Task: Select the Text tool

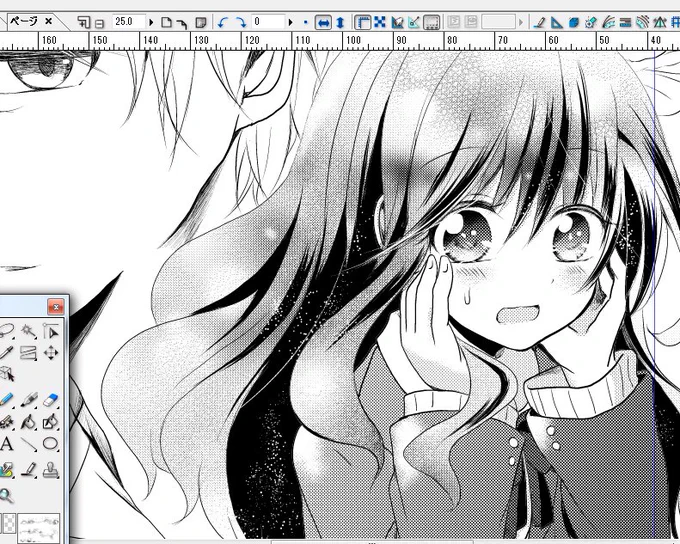Action: (x=6, y=444)
